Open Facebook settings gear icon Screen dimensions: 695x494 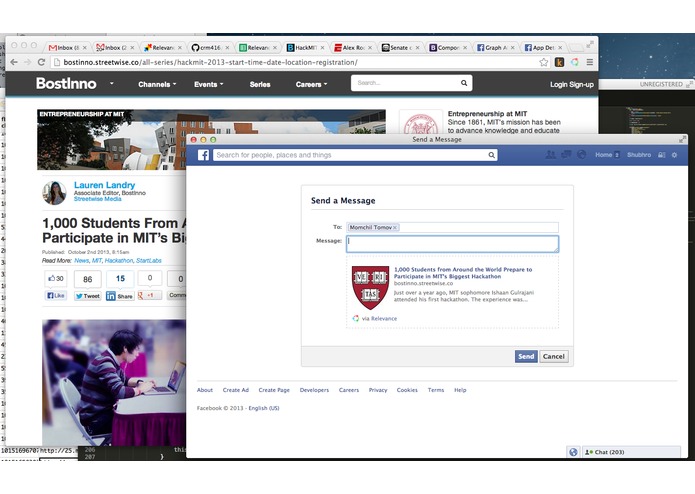pos(674,155)
